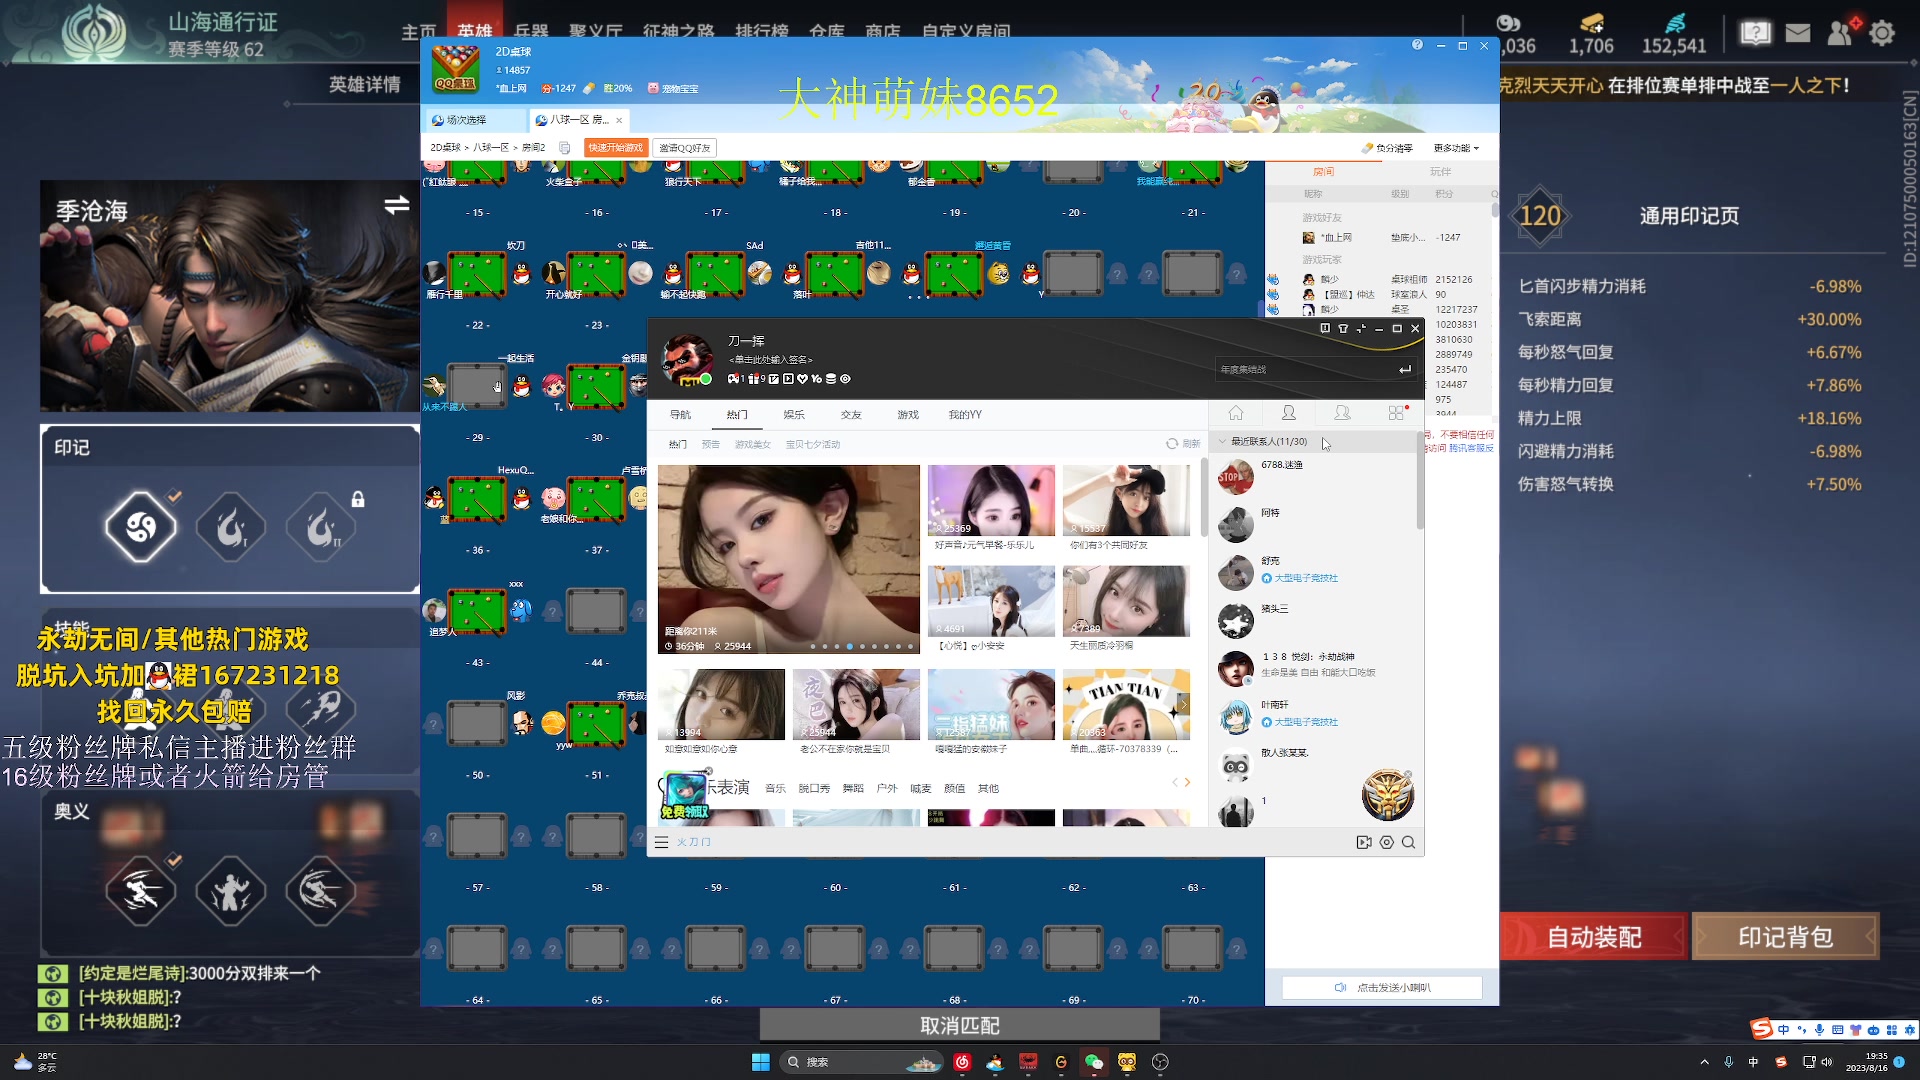Screen dimensions: 1920x1080
Task: Click the hero swap arrows icon
Action: pos(396,205)
